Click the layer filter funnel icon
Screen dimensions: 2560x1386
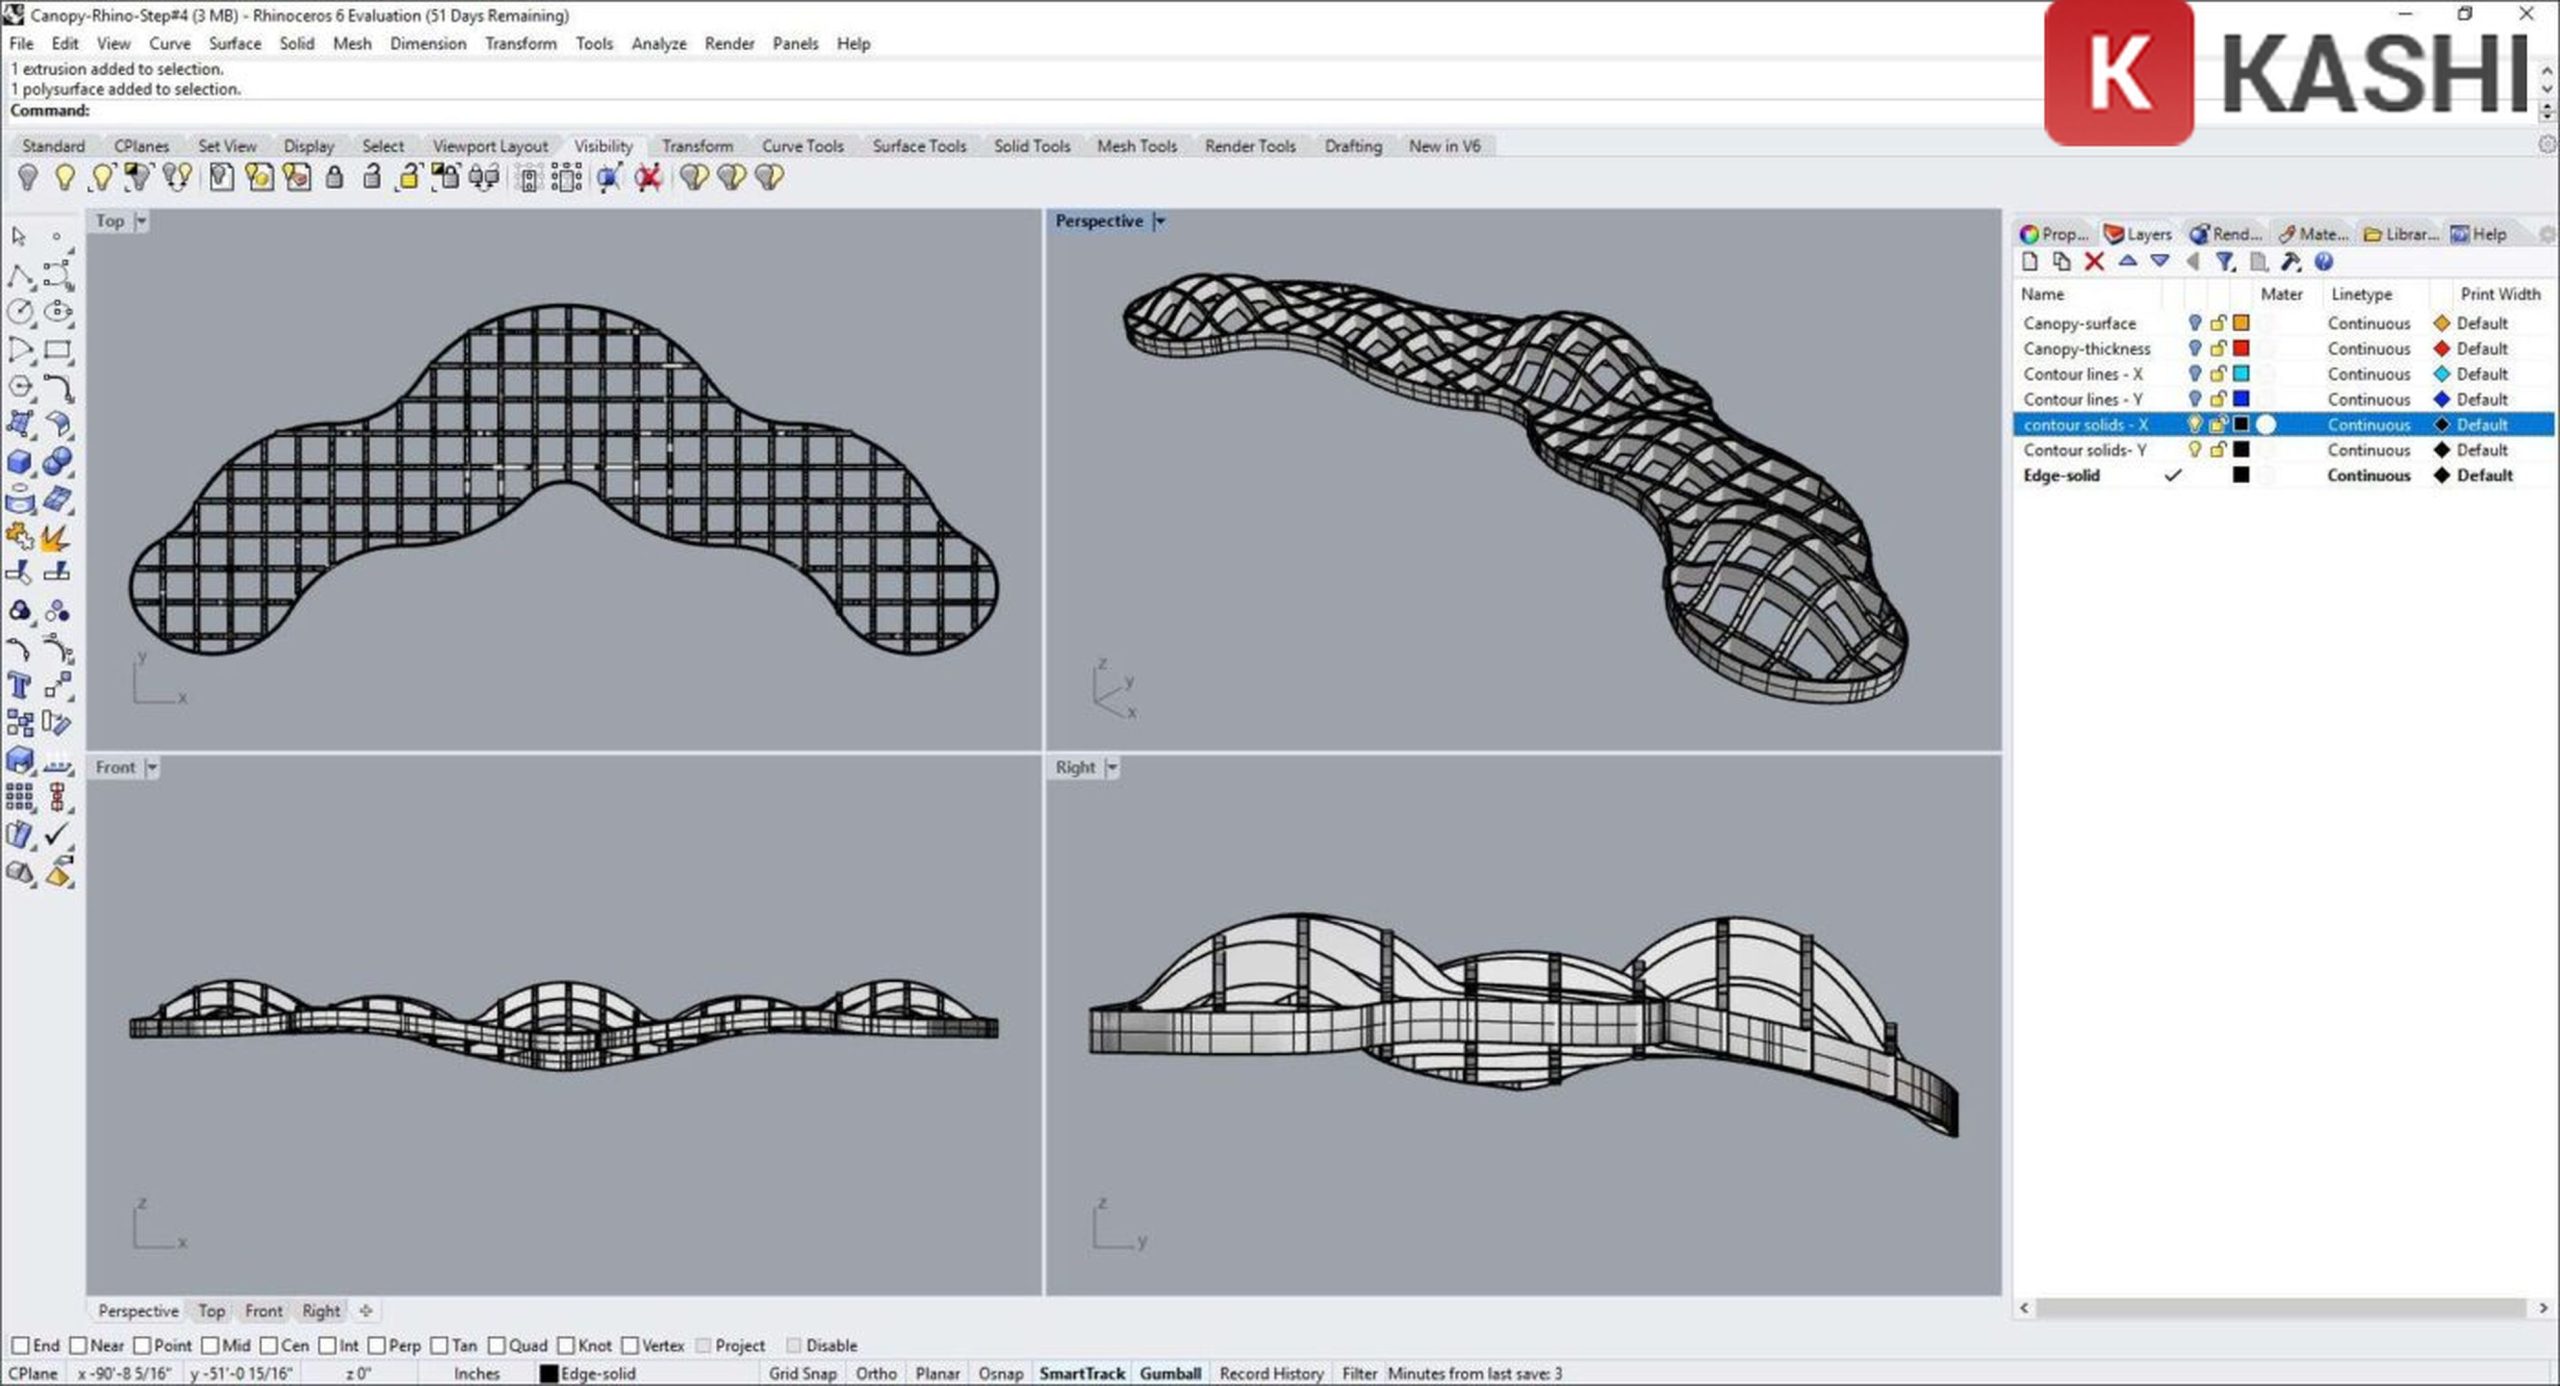pyautogui.click(x=2224, y=262)
